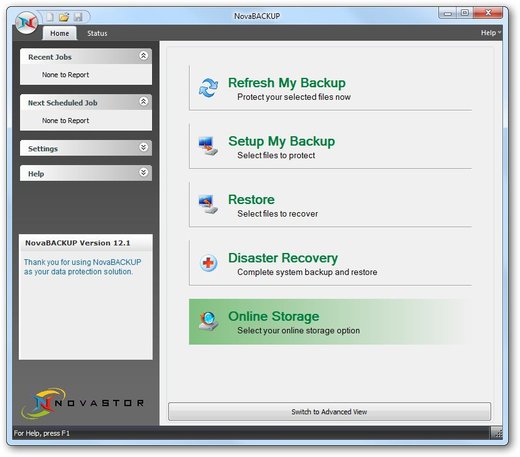Open the Help dropdown menu at top right
Image resolution: width=520 pixels, height=457 pixels.
491,33
